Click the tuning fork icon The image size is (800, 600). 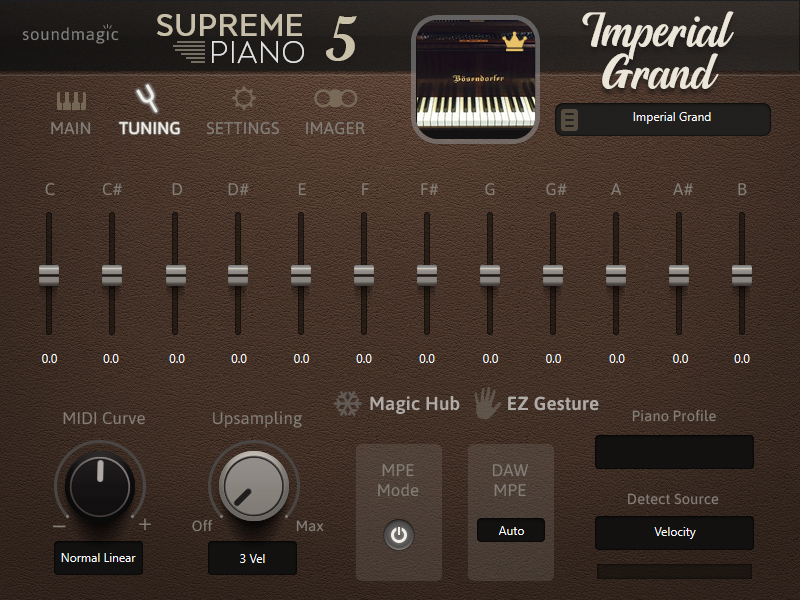(147, 98)
